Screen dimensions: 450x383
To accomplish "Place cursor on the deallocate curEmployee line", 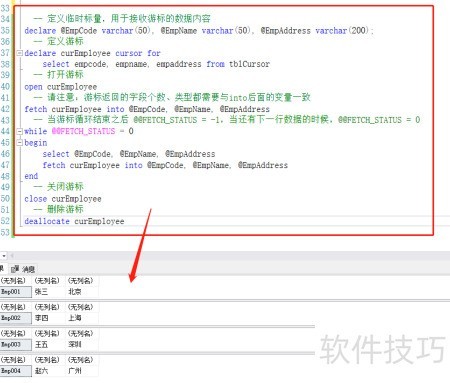I will (74, 221).
